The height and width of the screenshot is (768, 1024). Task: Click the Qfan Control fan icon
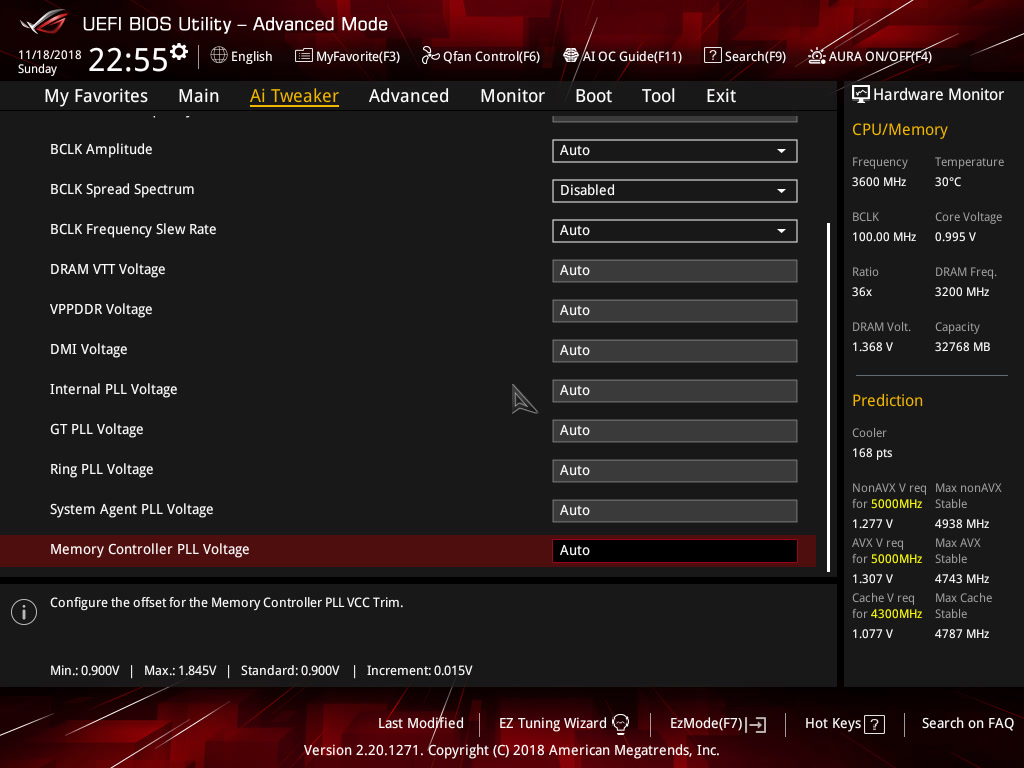pyautogui.click(x=430, y=56)
